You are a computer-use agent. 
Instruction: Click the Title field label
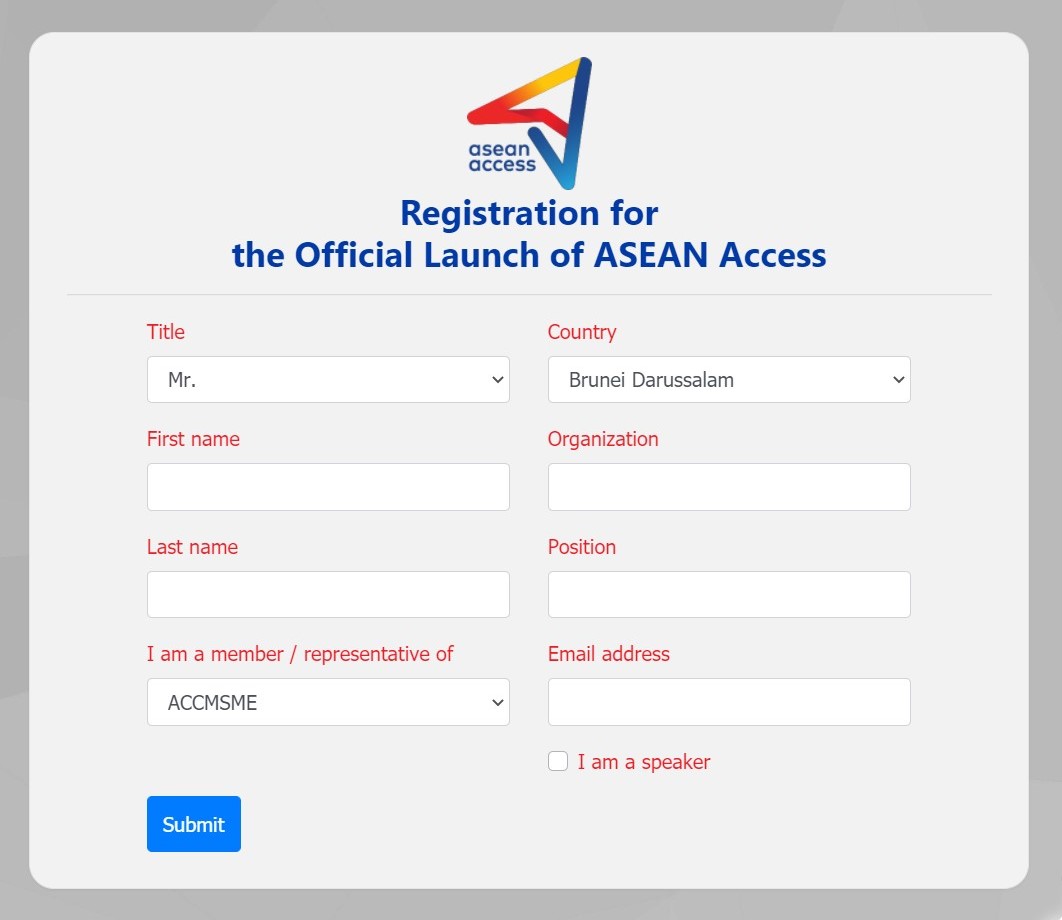click(x=166, y=332)
